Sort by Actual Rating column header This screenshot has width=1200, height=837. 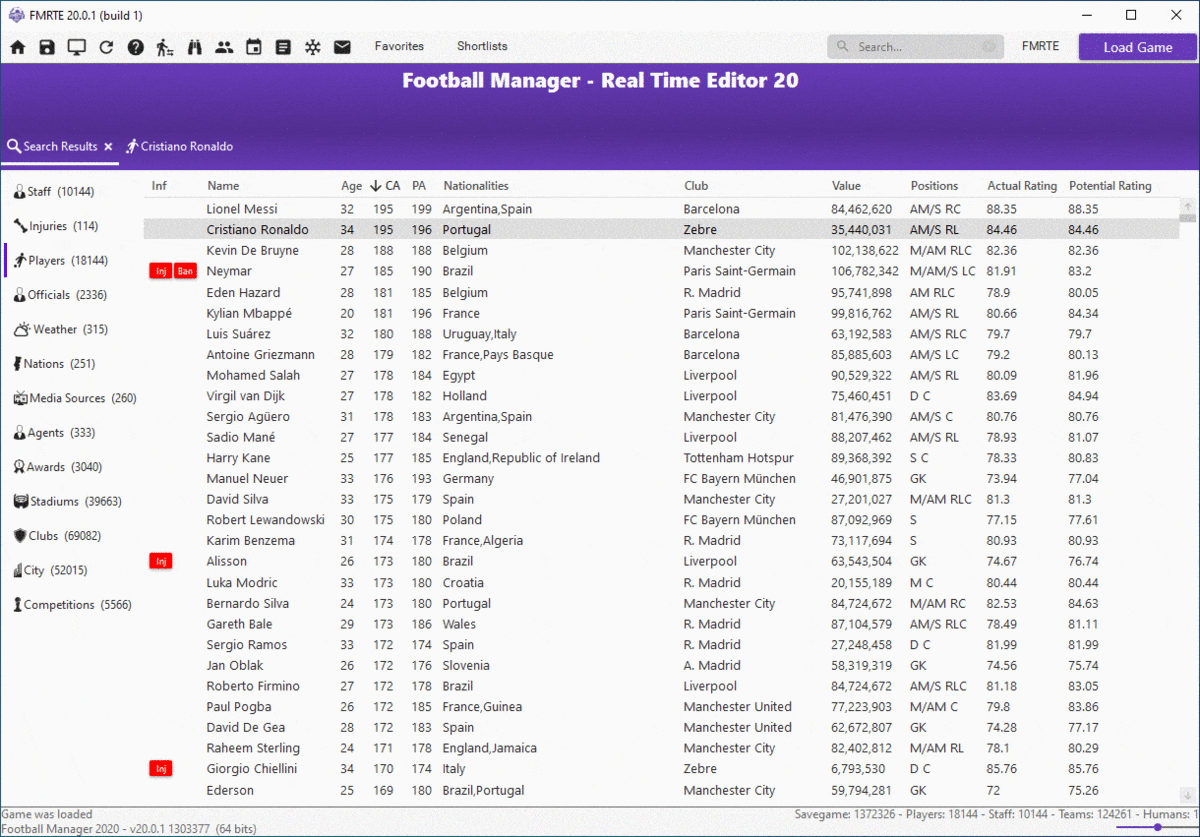1022,185
